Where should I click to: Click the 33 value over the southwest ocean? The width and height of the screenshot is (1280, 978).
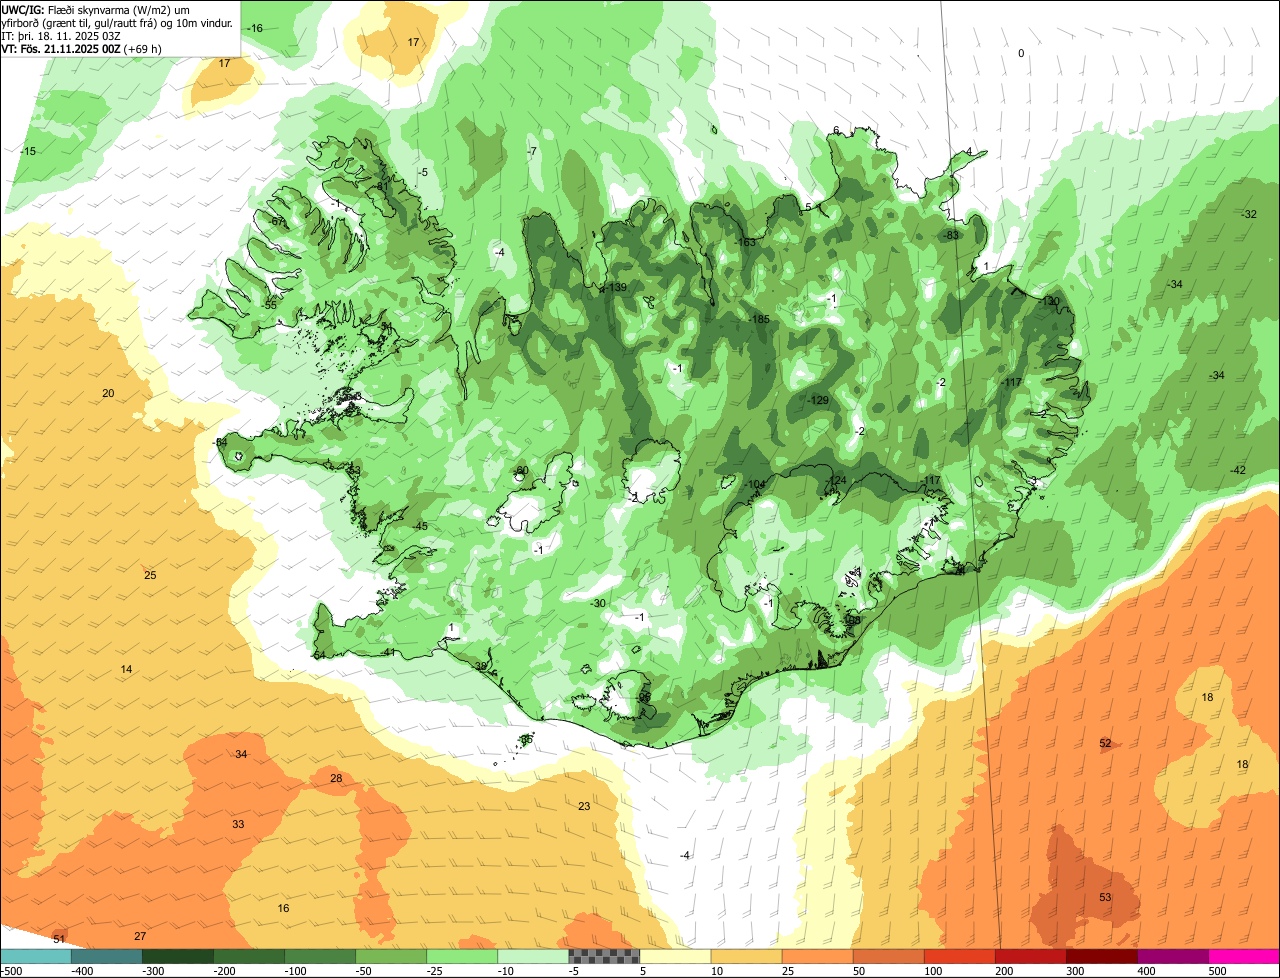(238, 824)
